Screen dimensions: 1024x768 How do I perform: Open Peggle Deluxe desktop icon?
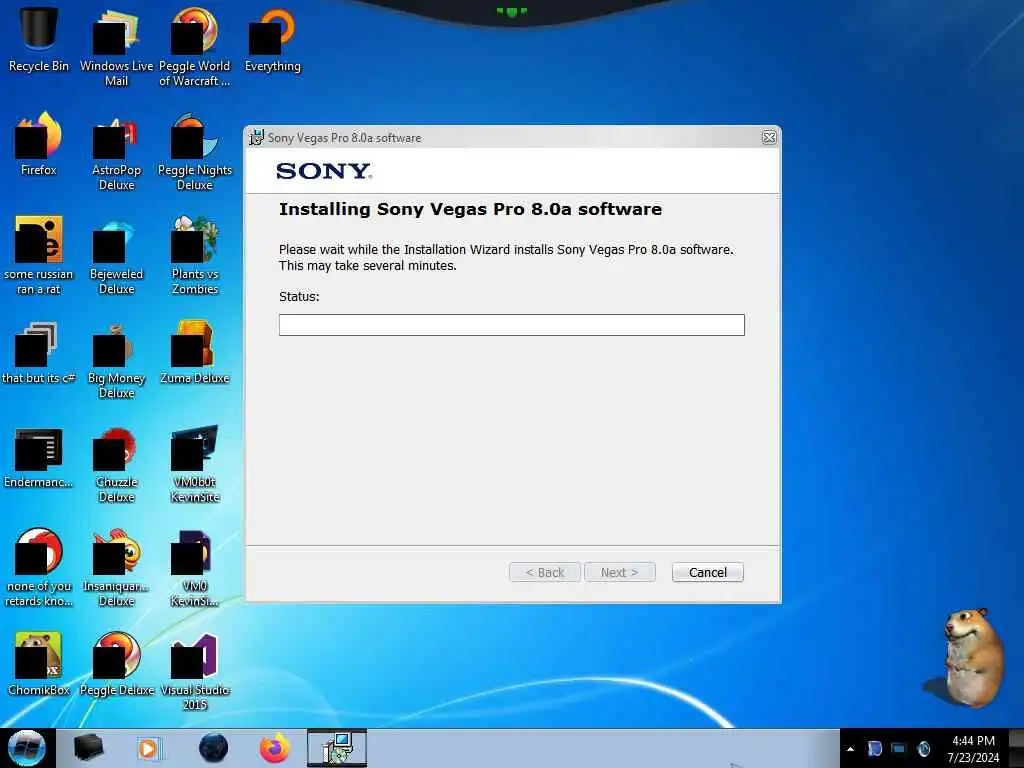pos(116,664)
